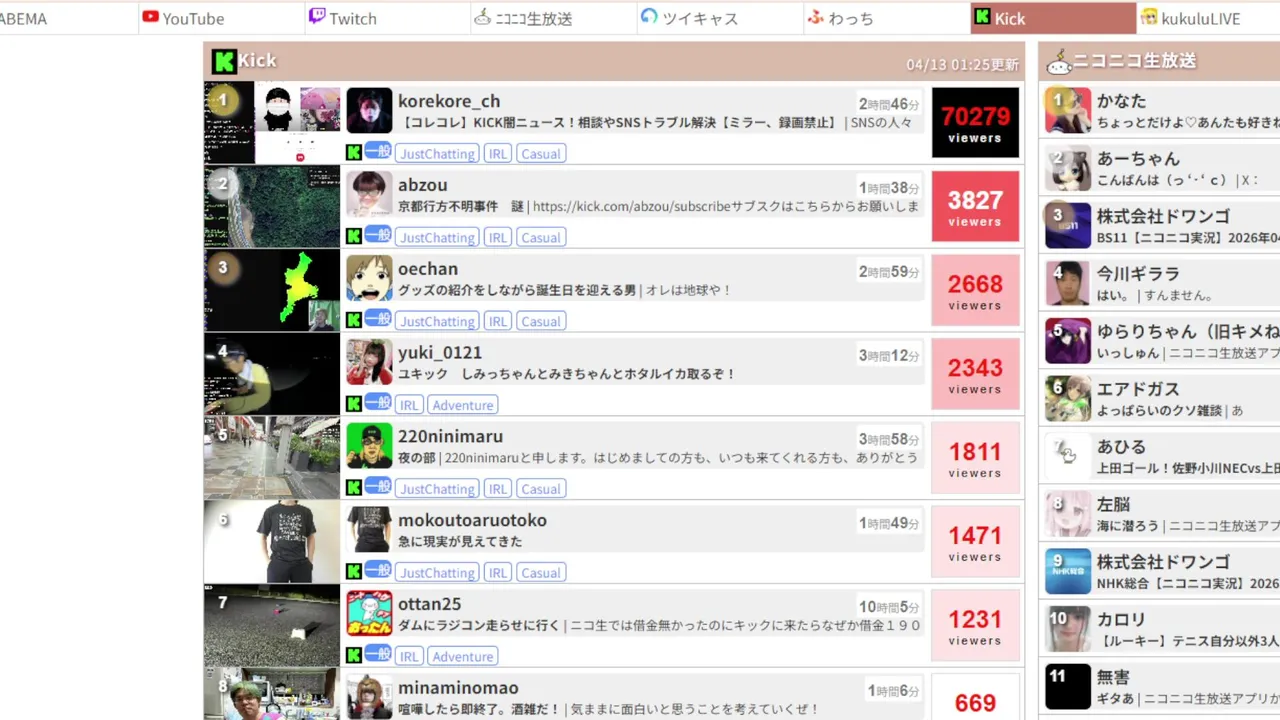1280x720 pixels.
Task: Open yuki_0121 stream thumbnail
Action: pos(272,374)
